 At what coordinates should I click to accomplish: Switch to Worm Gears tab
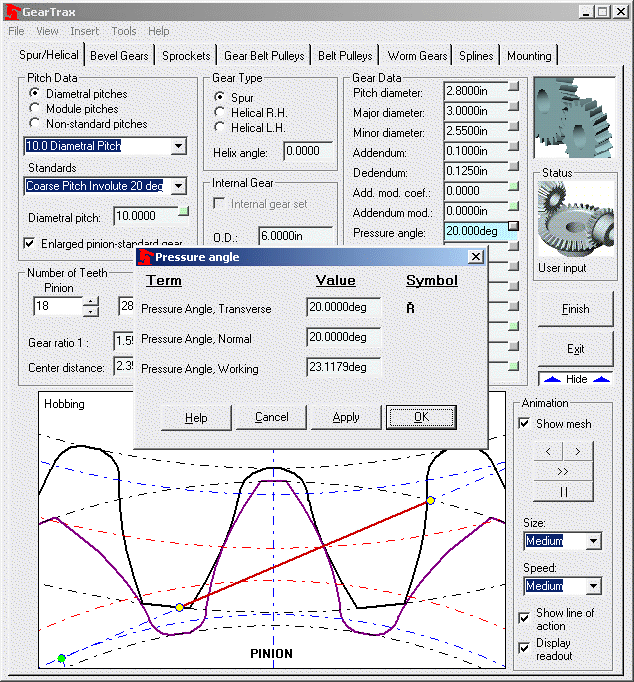417,56
